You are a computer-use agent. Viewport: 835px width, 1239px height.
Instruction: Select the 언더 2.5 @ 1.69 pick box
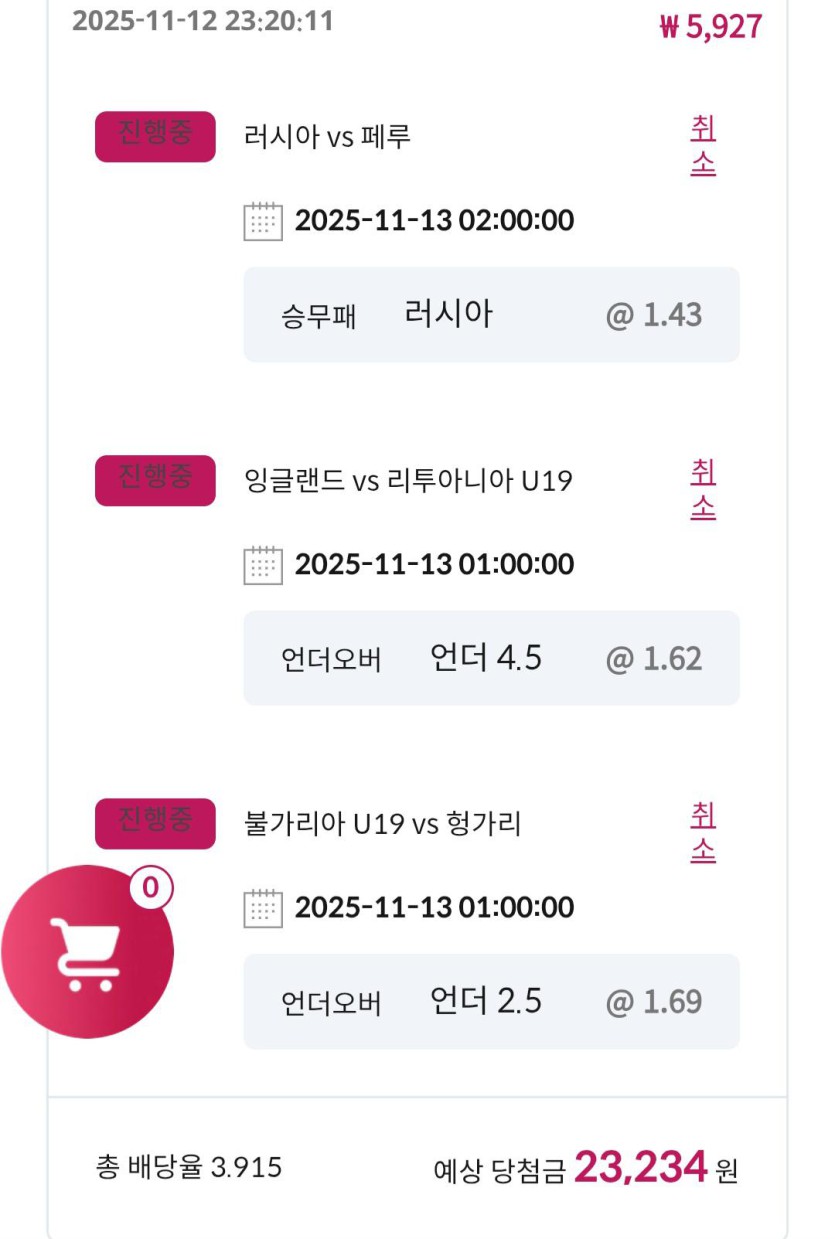point(491,1001)
